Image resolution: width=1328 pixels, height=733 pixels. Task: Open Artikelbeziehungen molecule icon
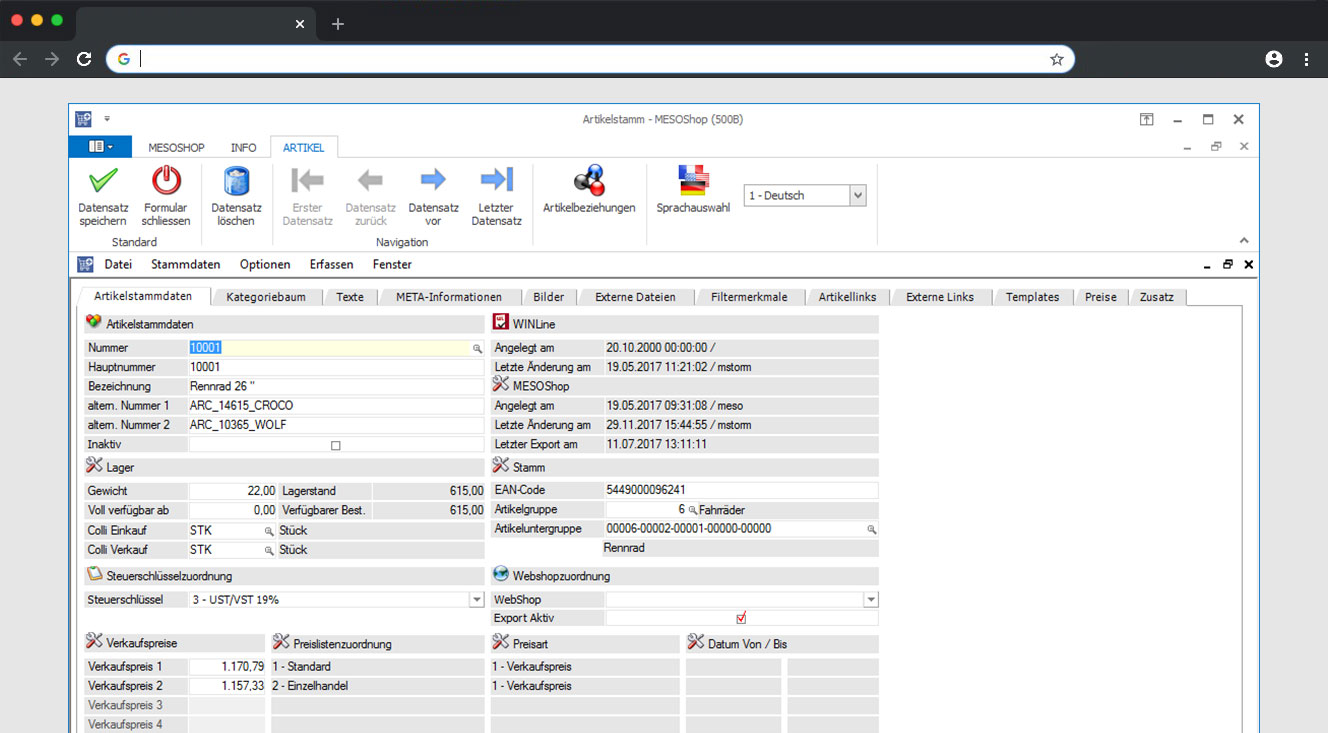coord(589,181)
